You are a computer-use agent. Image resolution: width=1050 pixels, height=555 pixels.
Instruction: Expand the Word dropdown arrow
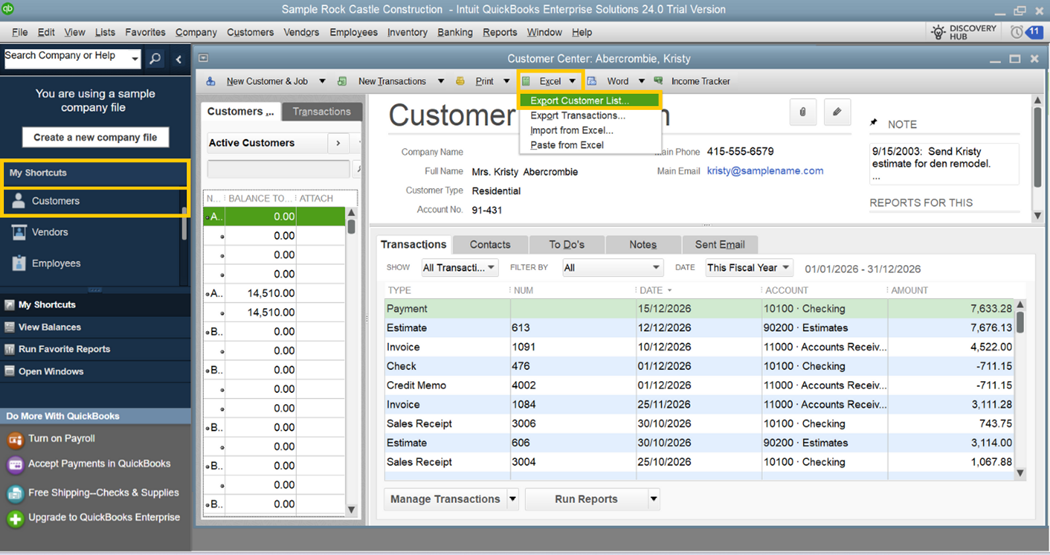point(642,81)
